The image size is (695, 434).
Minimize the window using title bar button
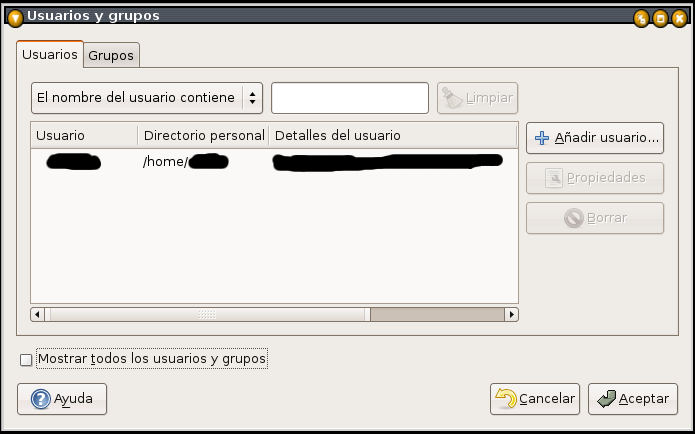pos(642,17)
